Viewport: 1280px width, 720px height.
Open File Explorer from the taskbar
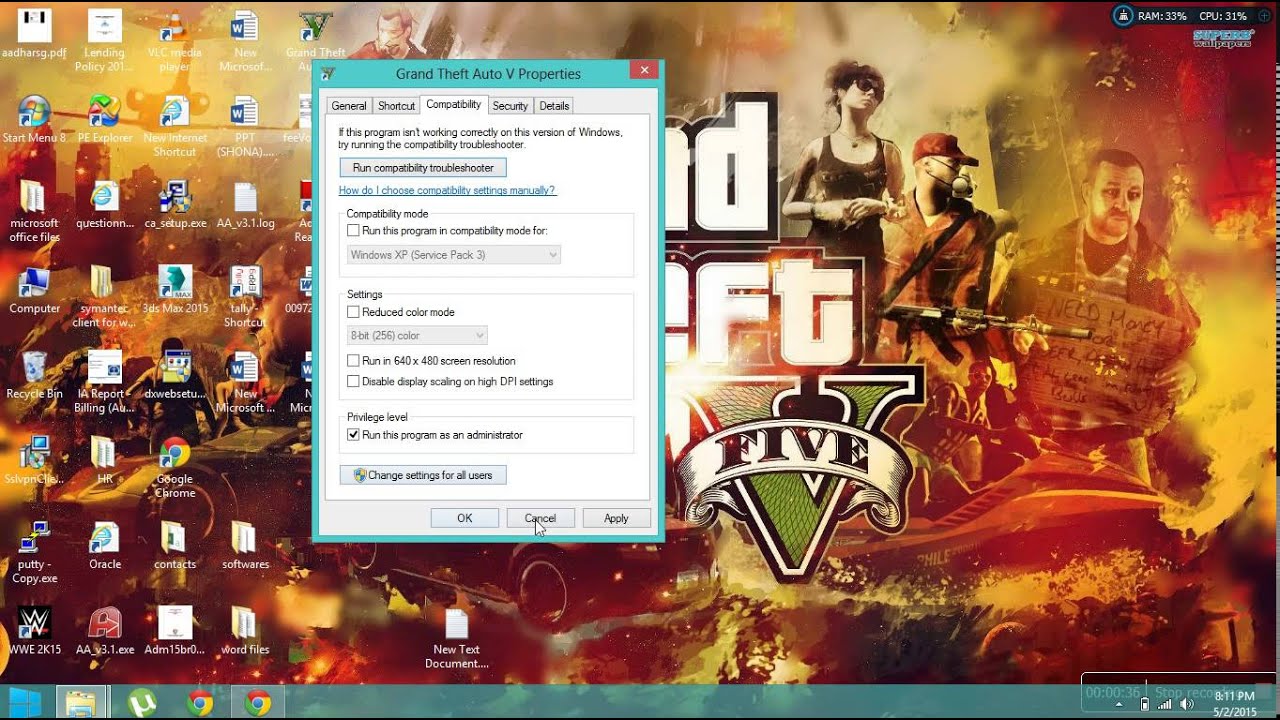click(x=80, y=703)
